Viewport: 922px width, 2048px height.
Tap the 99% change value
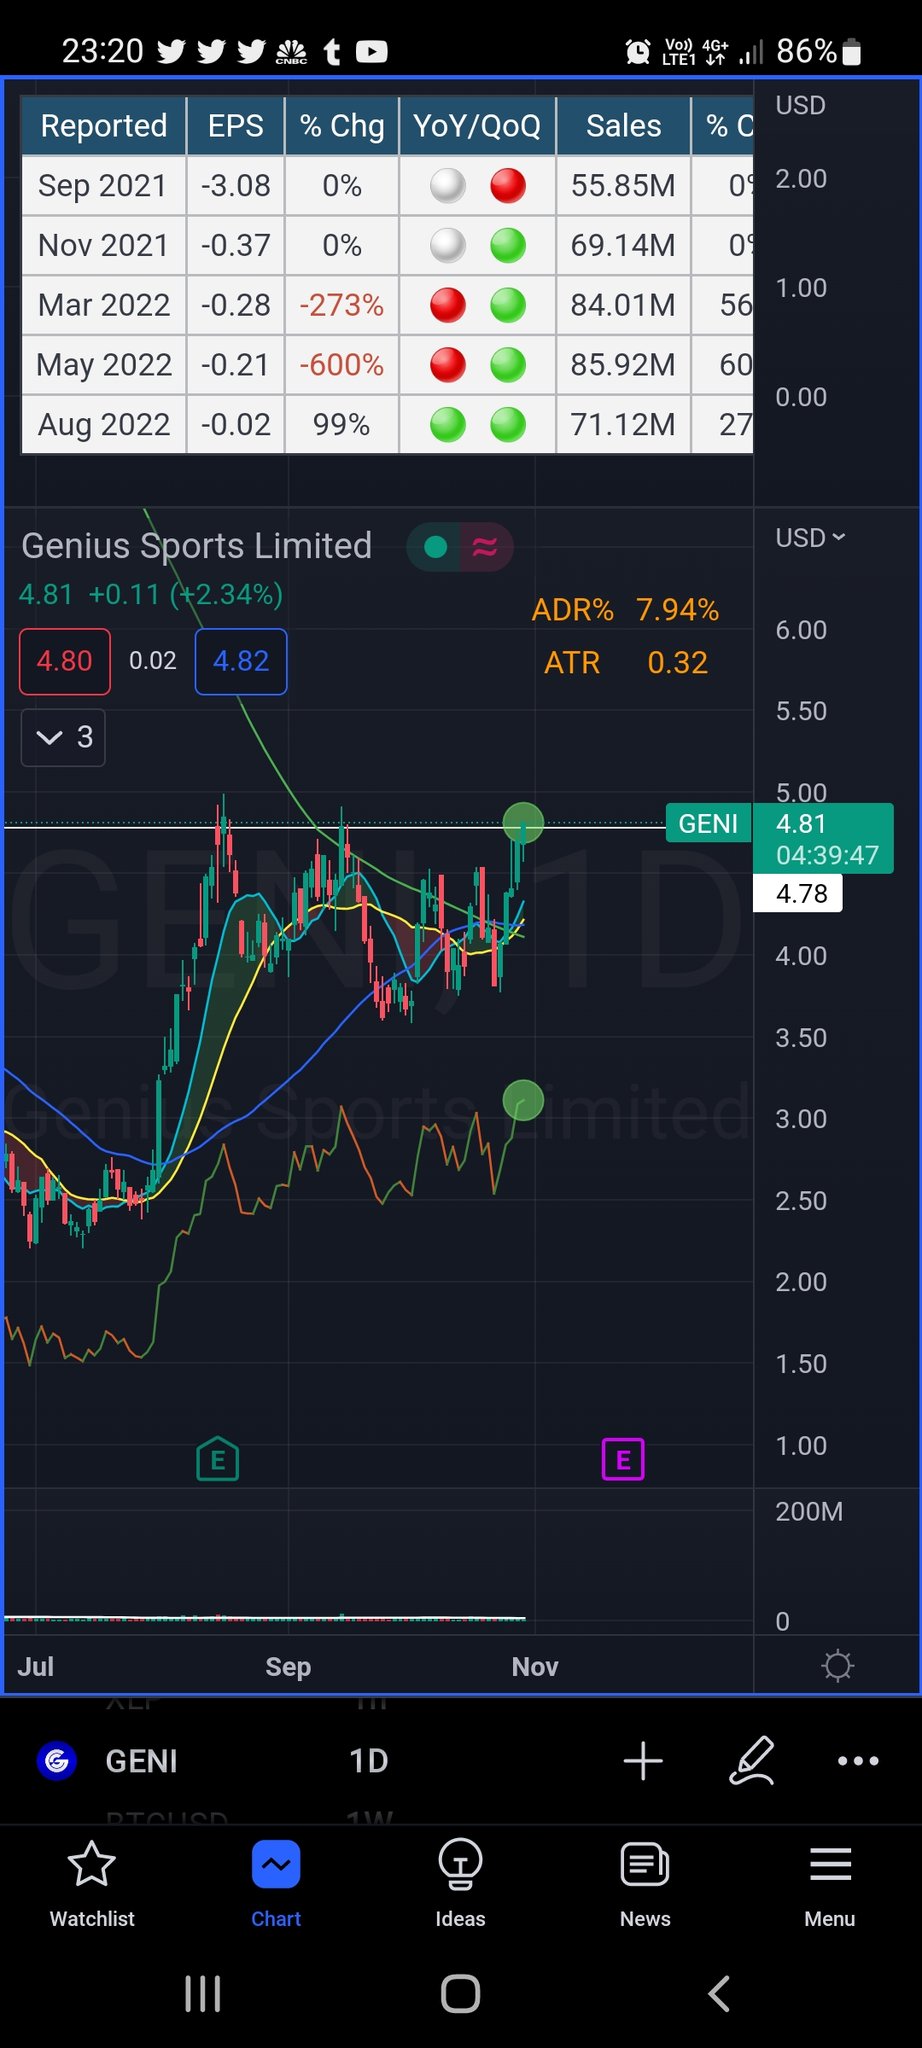pos(342,425)
